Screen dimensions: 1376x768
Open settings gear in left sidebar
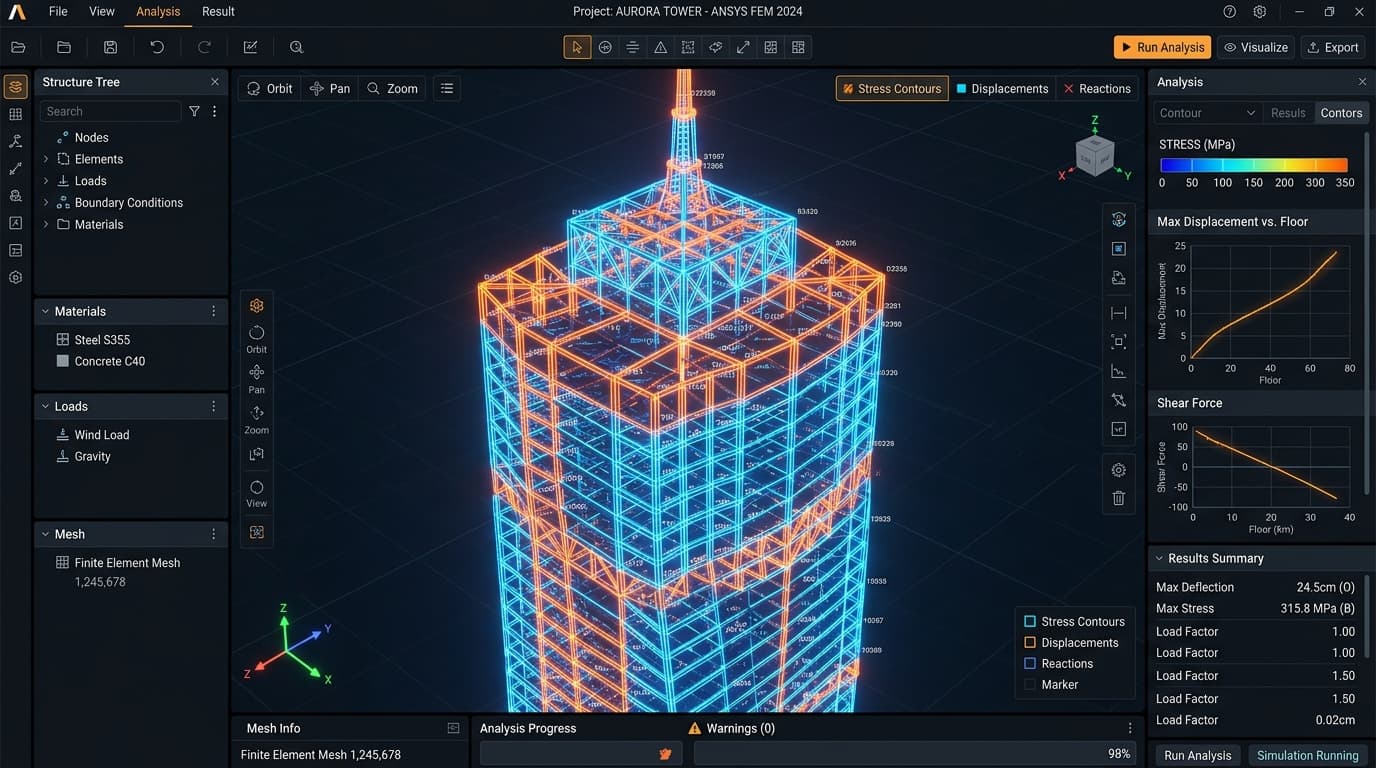(16, 278)
